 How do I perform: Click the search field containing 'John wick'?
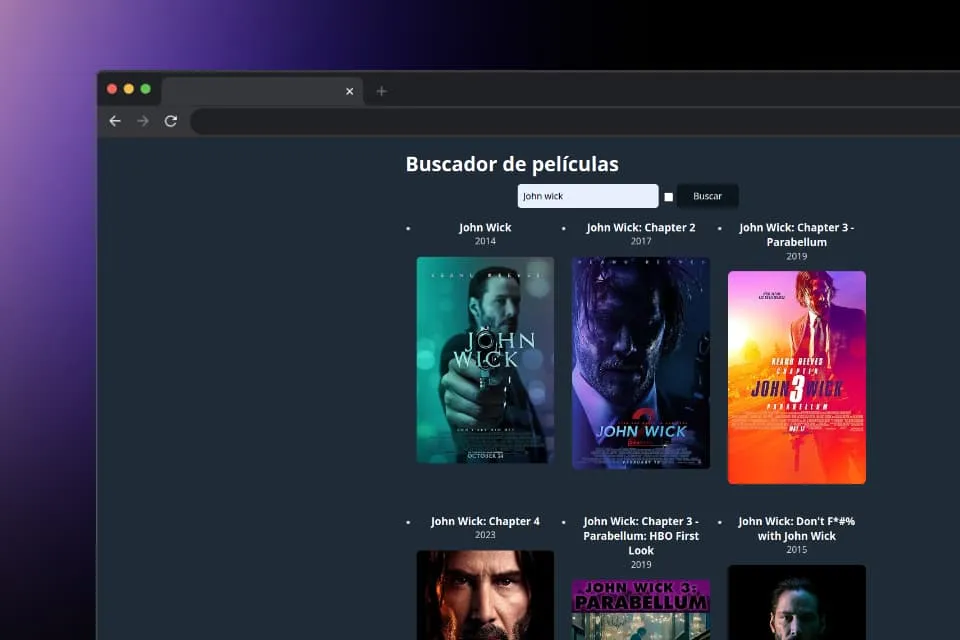click(587, 195)
